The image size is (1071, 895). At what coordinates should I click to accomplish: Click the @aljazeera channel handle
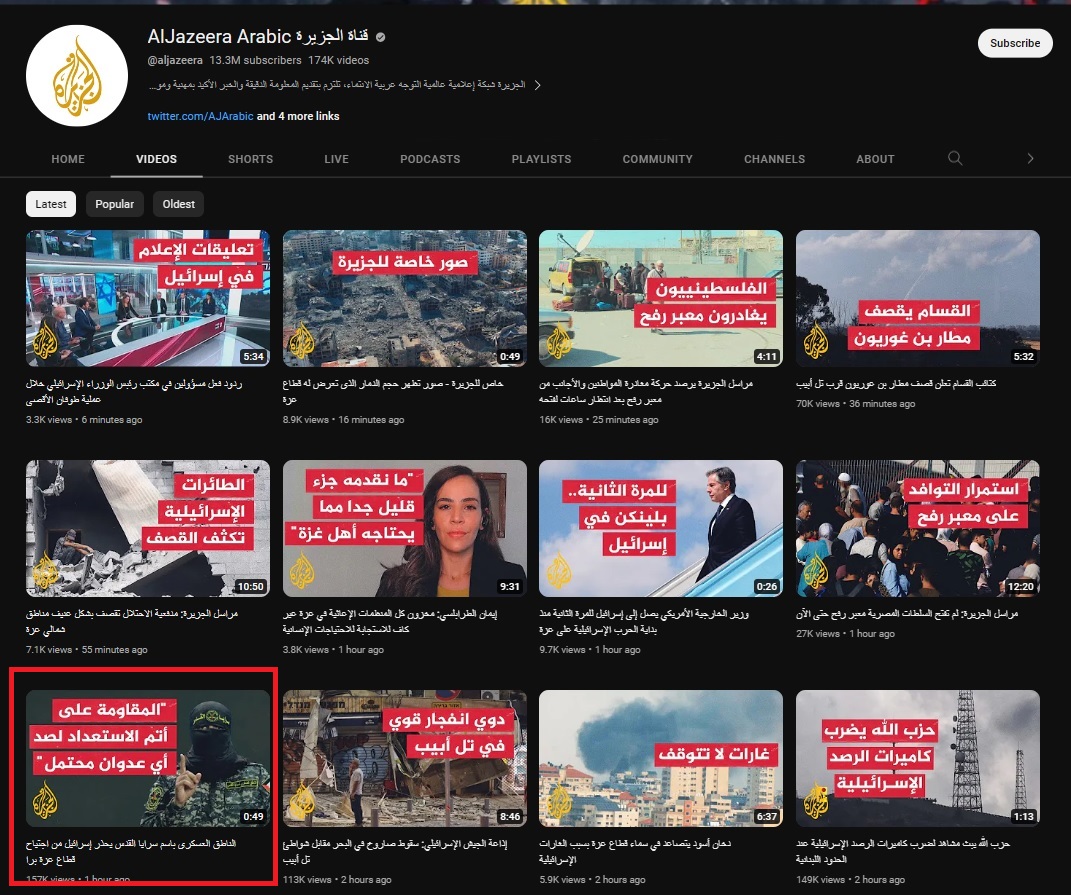(175, 60)
